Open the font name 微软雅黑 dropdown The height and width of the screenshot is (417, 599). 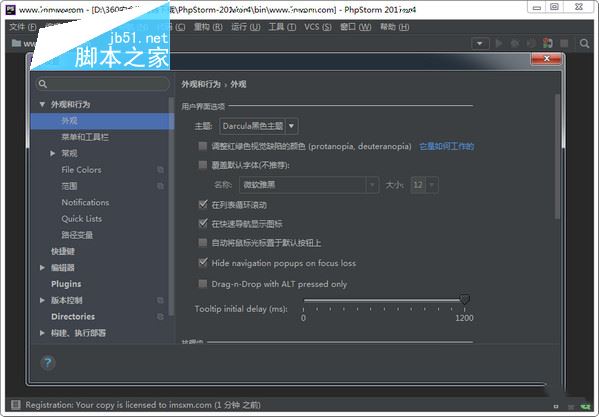point(309,185)
